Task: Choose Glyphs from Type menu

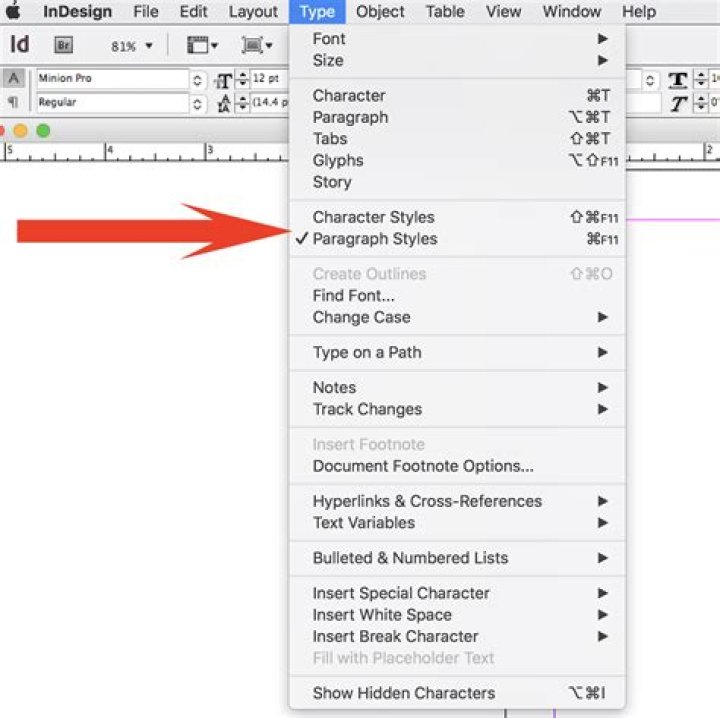Action: point(457,160)
